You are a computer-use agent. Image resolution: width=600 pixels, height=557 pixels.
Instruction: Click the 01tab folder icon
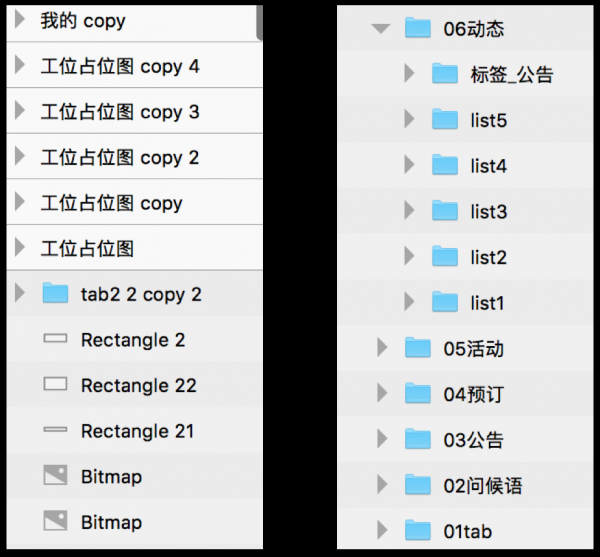pos(417,530)
